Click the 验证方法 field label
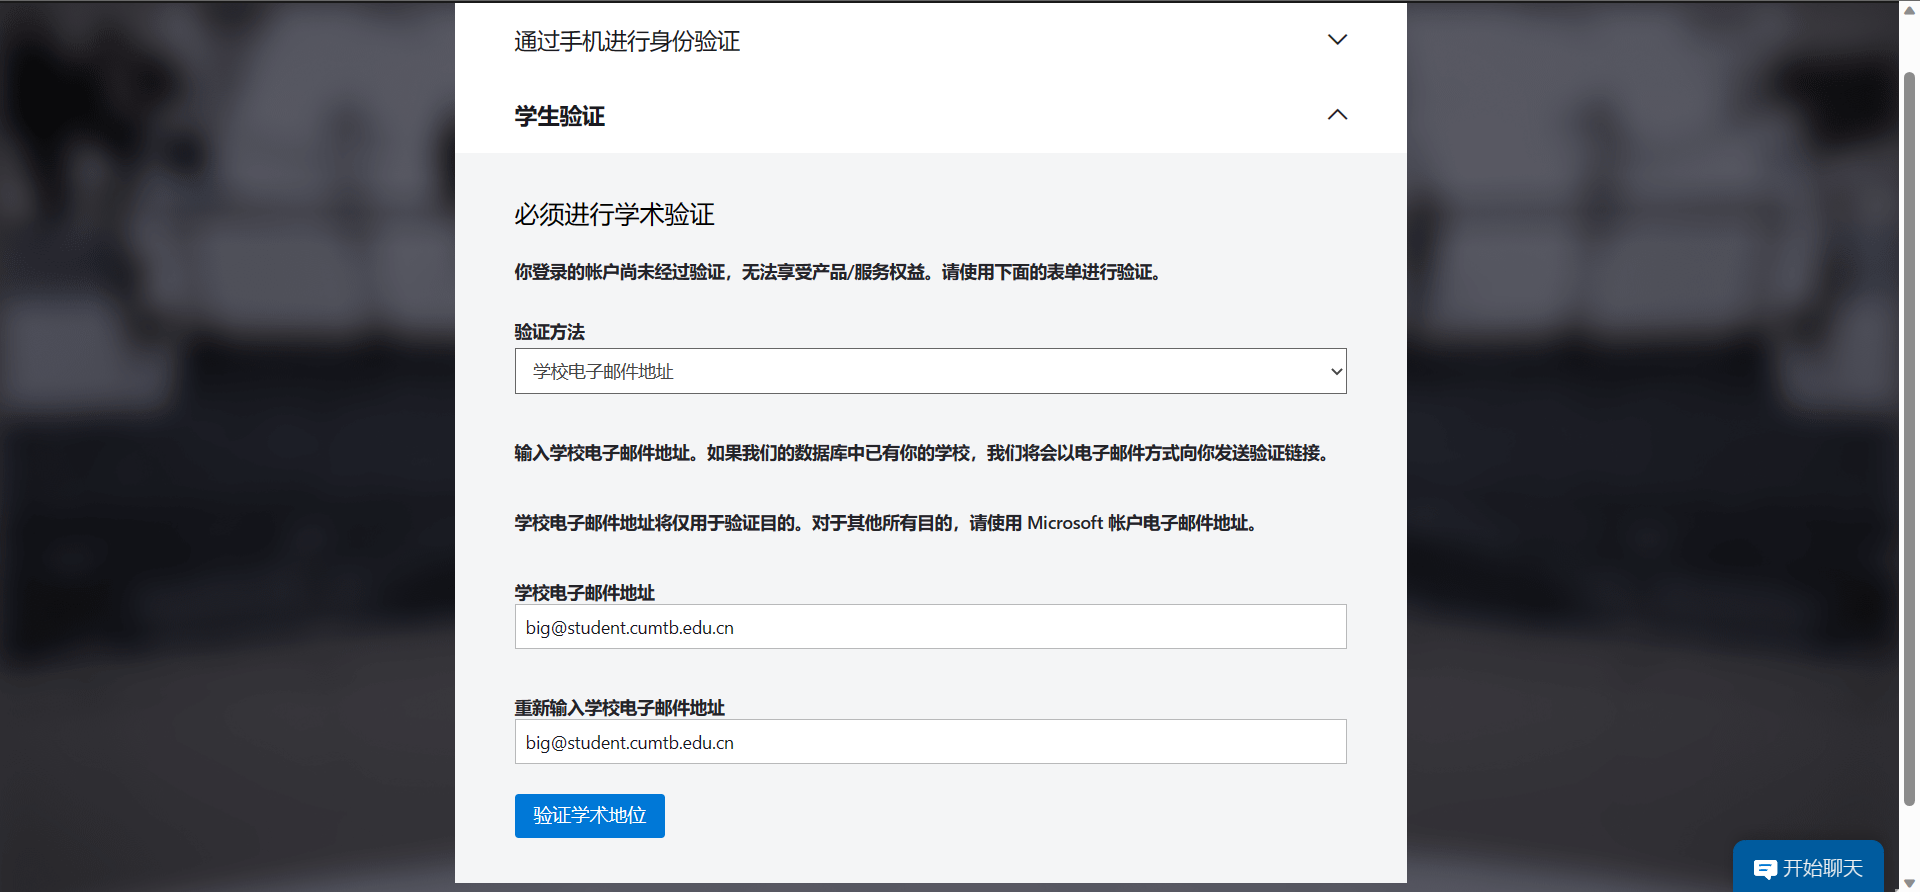Image resolution: width=1920 pixels, height=892 pixels. tap(549, 332)
